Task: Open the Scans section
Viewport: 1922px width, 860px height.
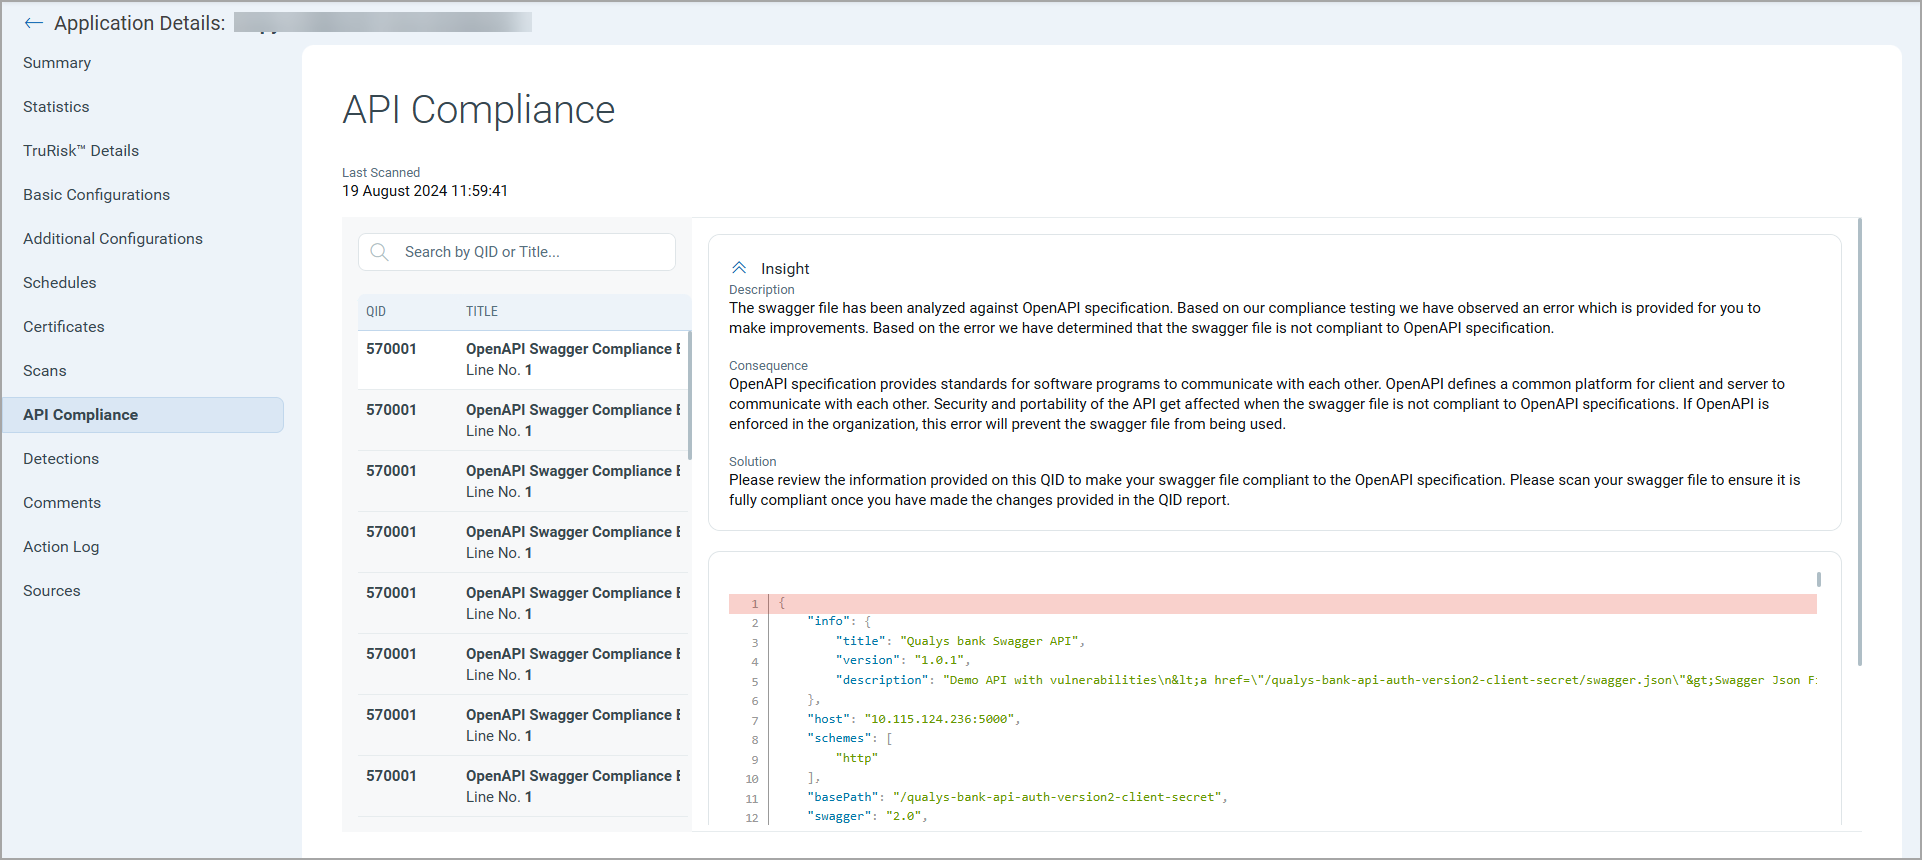Action: [45, 371]
